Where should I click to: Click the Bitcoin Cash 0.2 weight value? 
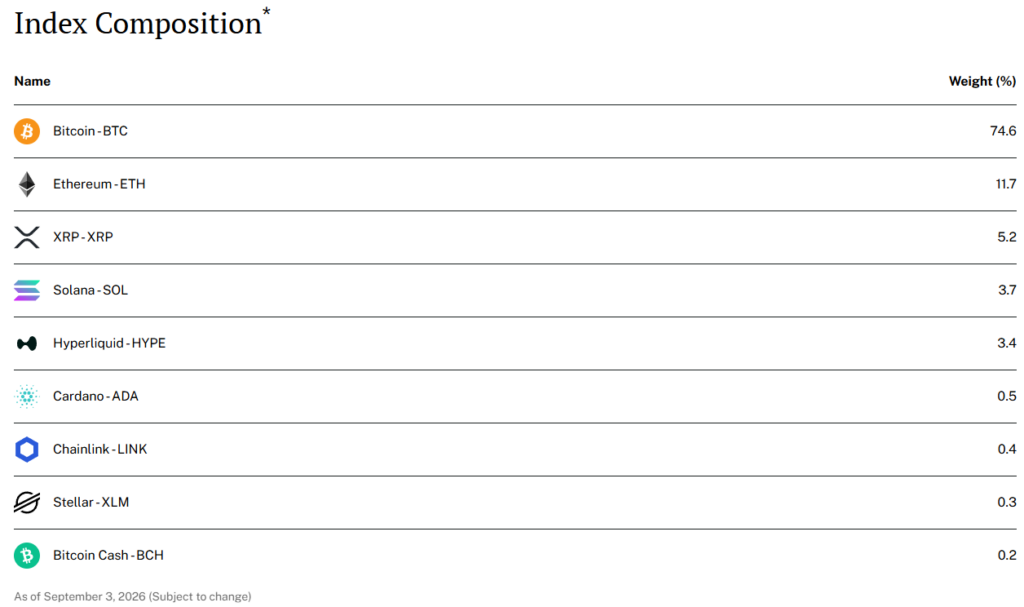[1007, 555]
